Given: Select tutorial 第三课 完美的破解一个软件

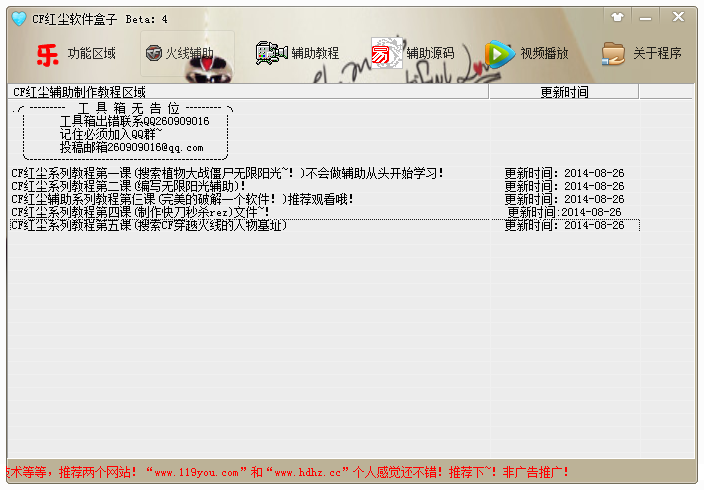Looking at the screenshot, I should coord(182,199).
